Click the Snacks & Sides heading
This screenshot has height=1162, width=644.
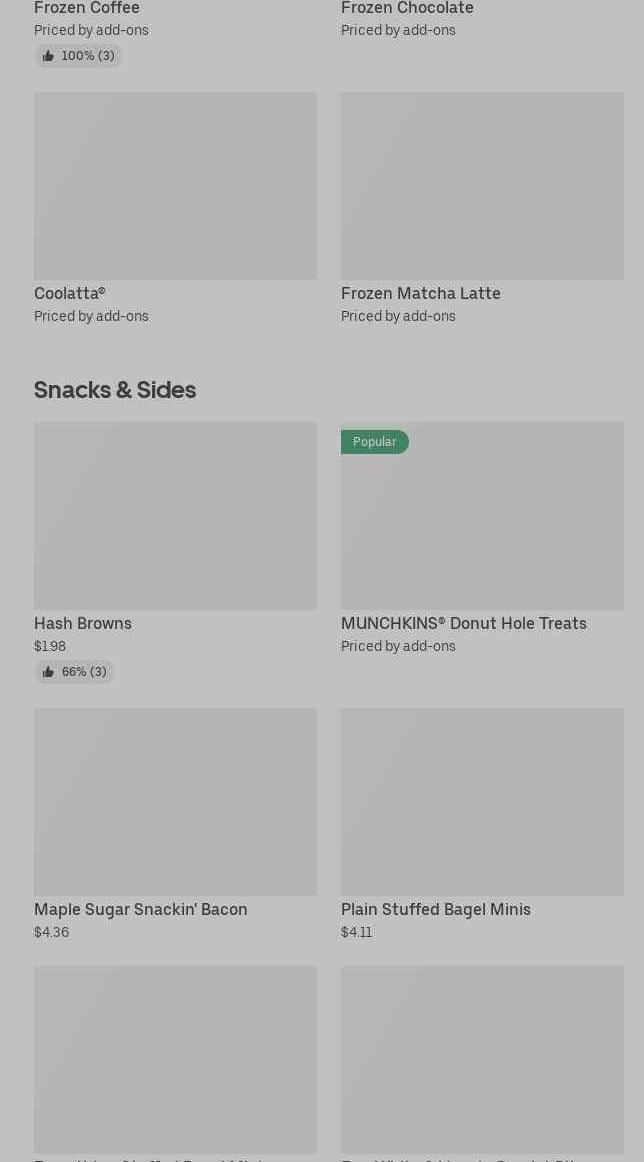115,390
